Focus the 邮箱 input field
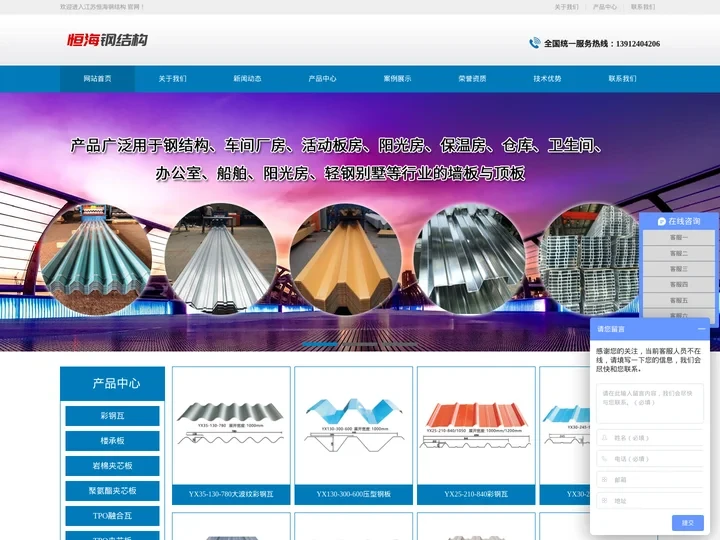This screenshot has width=720, height=540. [x=650, y=479]
